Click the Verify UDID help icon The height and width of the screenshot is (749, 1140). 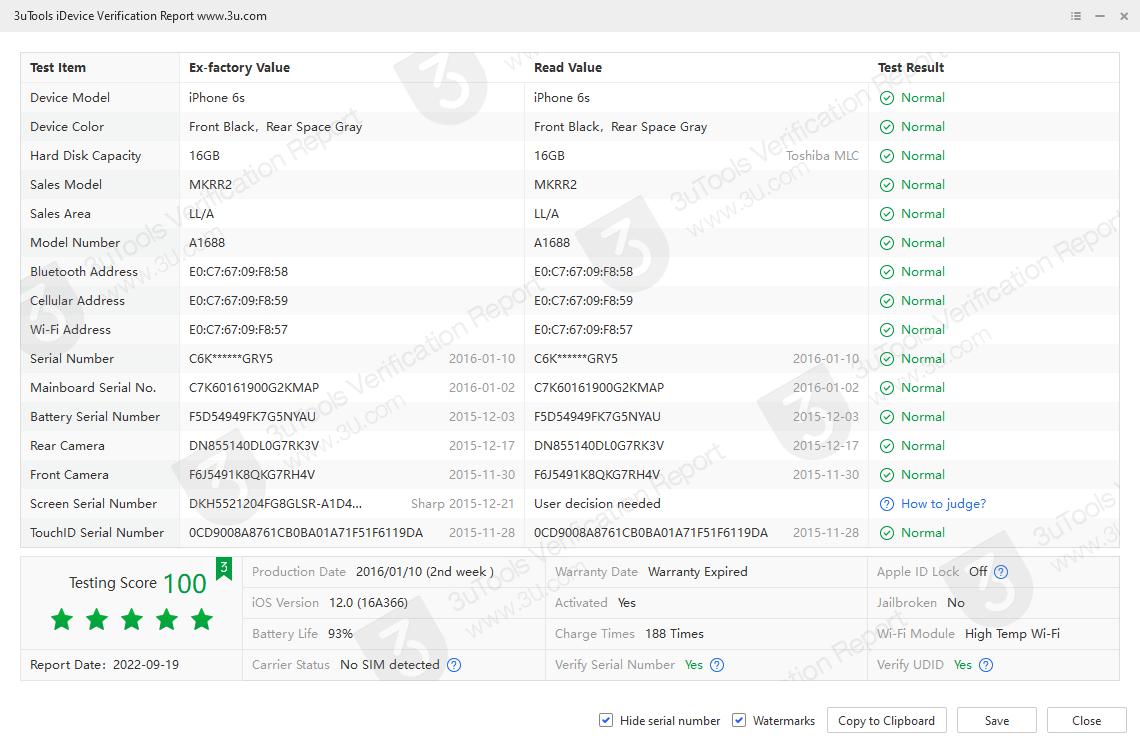[x=986, y=665]
